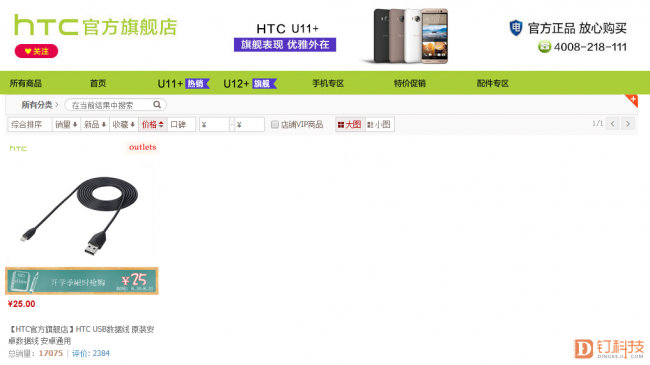This screenshot has height=365, width=650.
Task: Open 所有商品 in the green nav bar
Action: pos(25,83)
